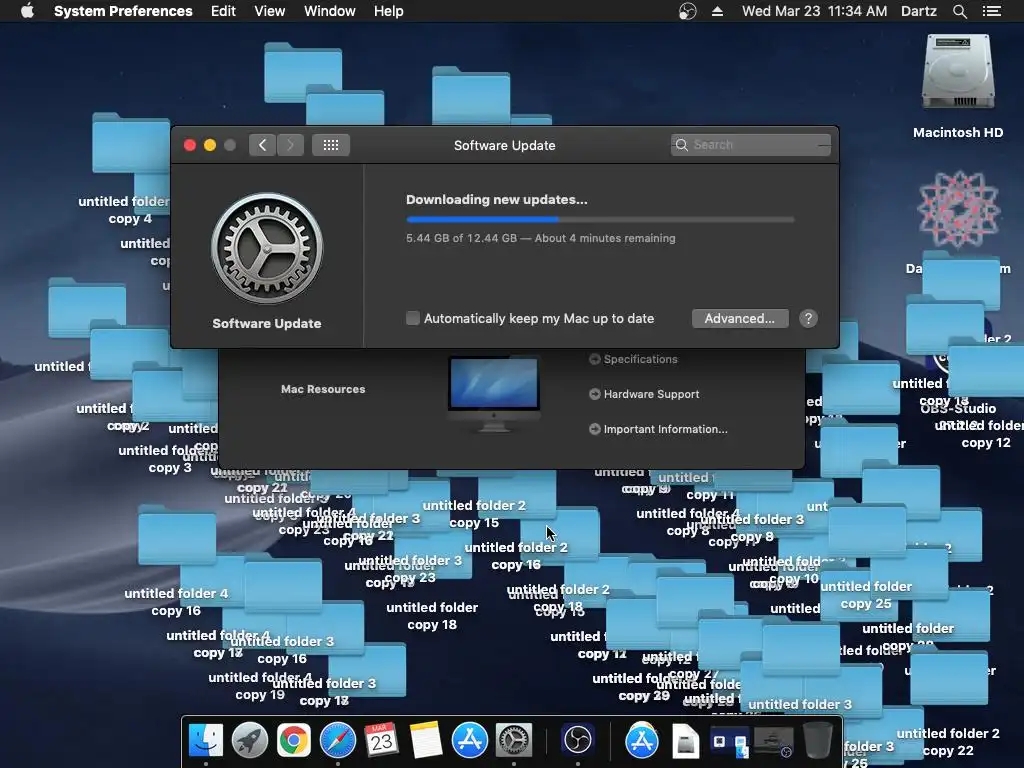
Task: Click the download progress bar
Action: point(600,219)
